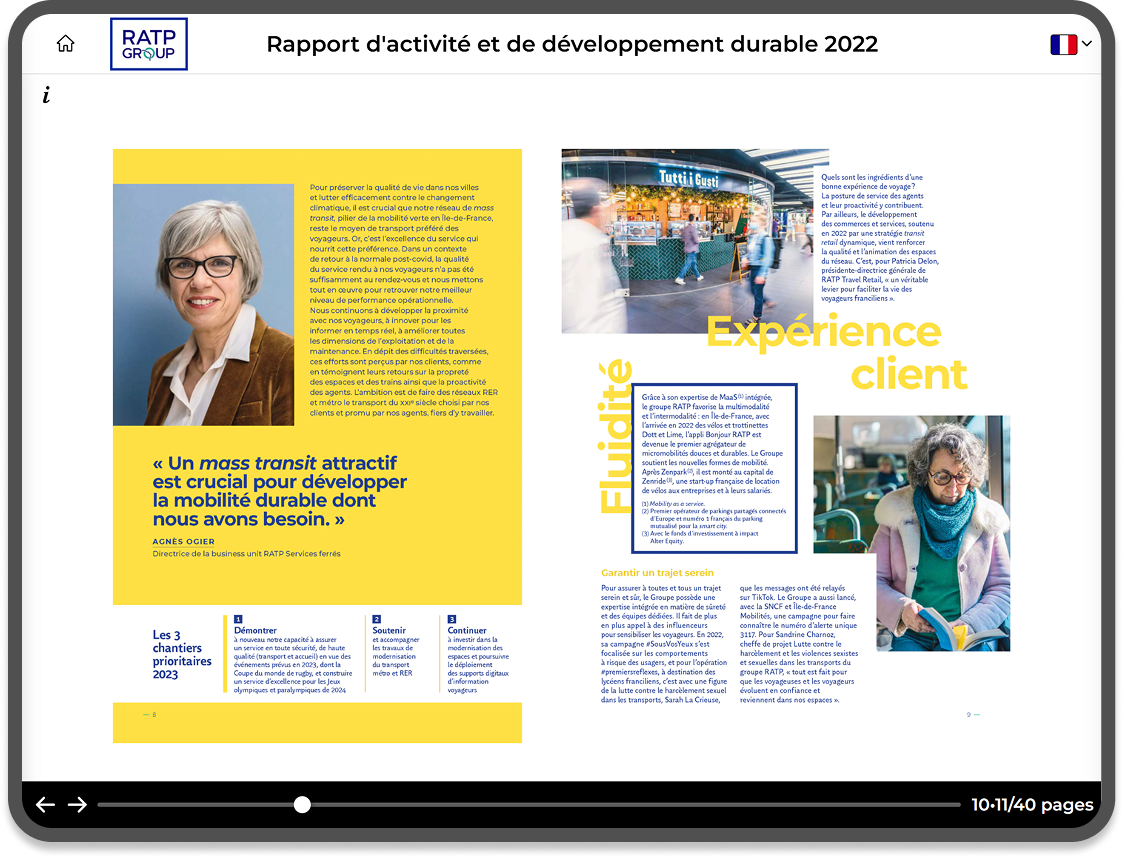Click the numbered '1' badge above Démontrer
Viewport: 1124px width, 858px height.
pos(238,619)
